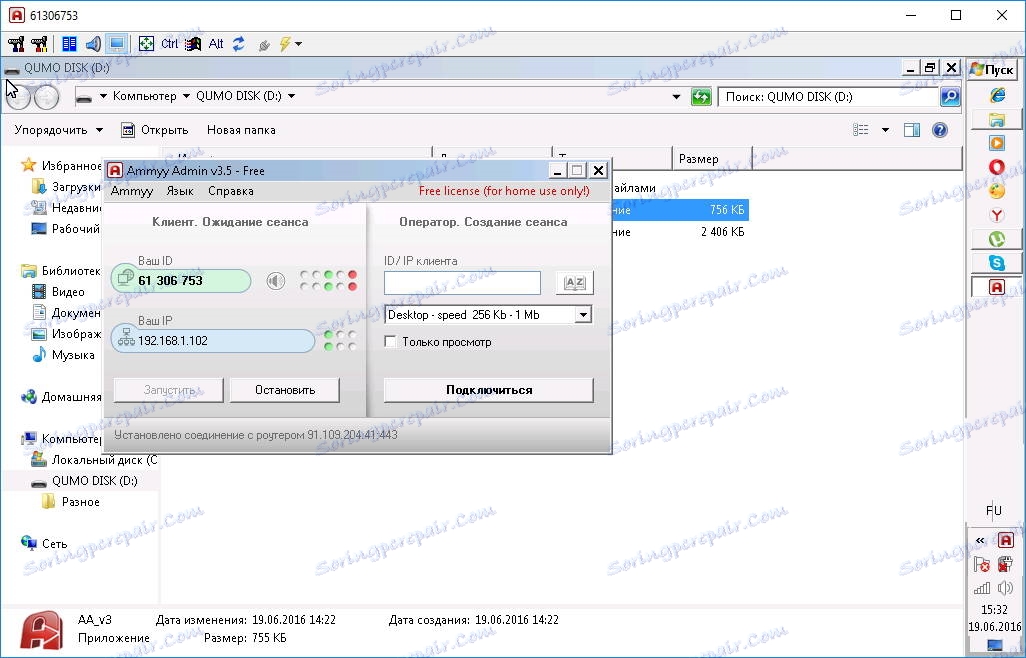Screen dimensions: 1026x658
Task: Switch to full screen using the green arrows icon
Action: tap(147, 44)
